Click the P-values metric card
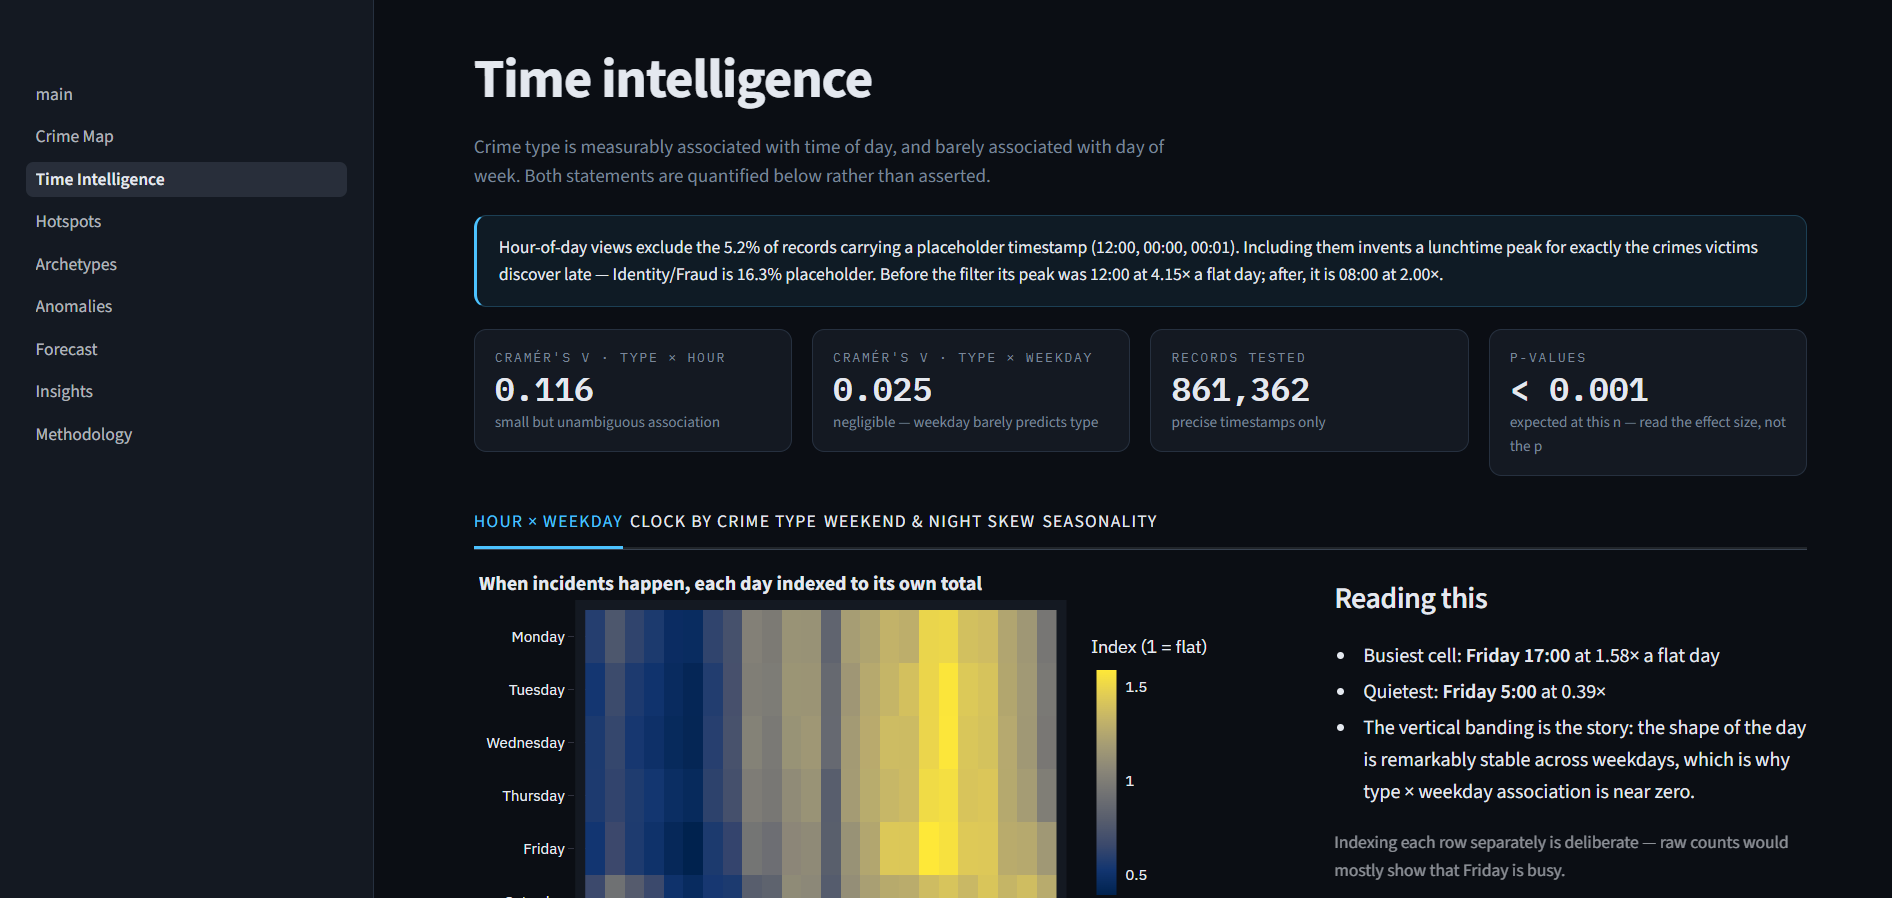This screenshot has width=1892, height=898. point(1647,403)
